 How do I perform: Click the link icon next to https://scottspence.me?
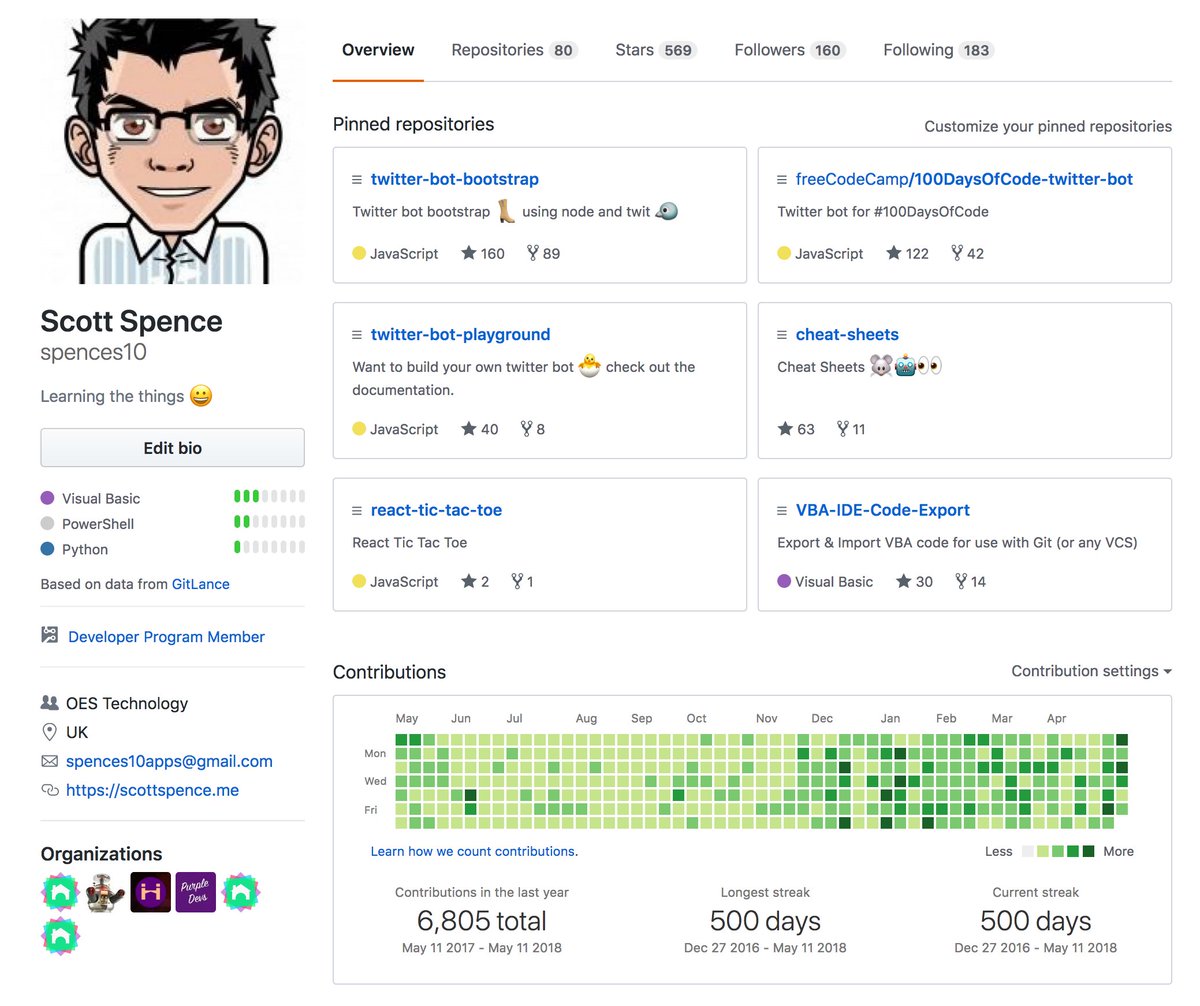48,790
